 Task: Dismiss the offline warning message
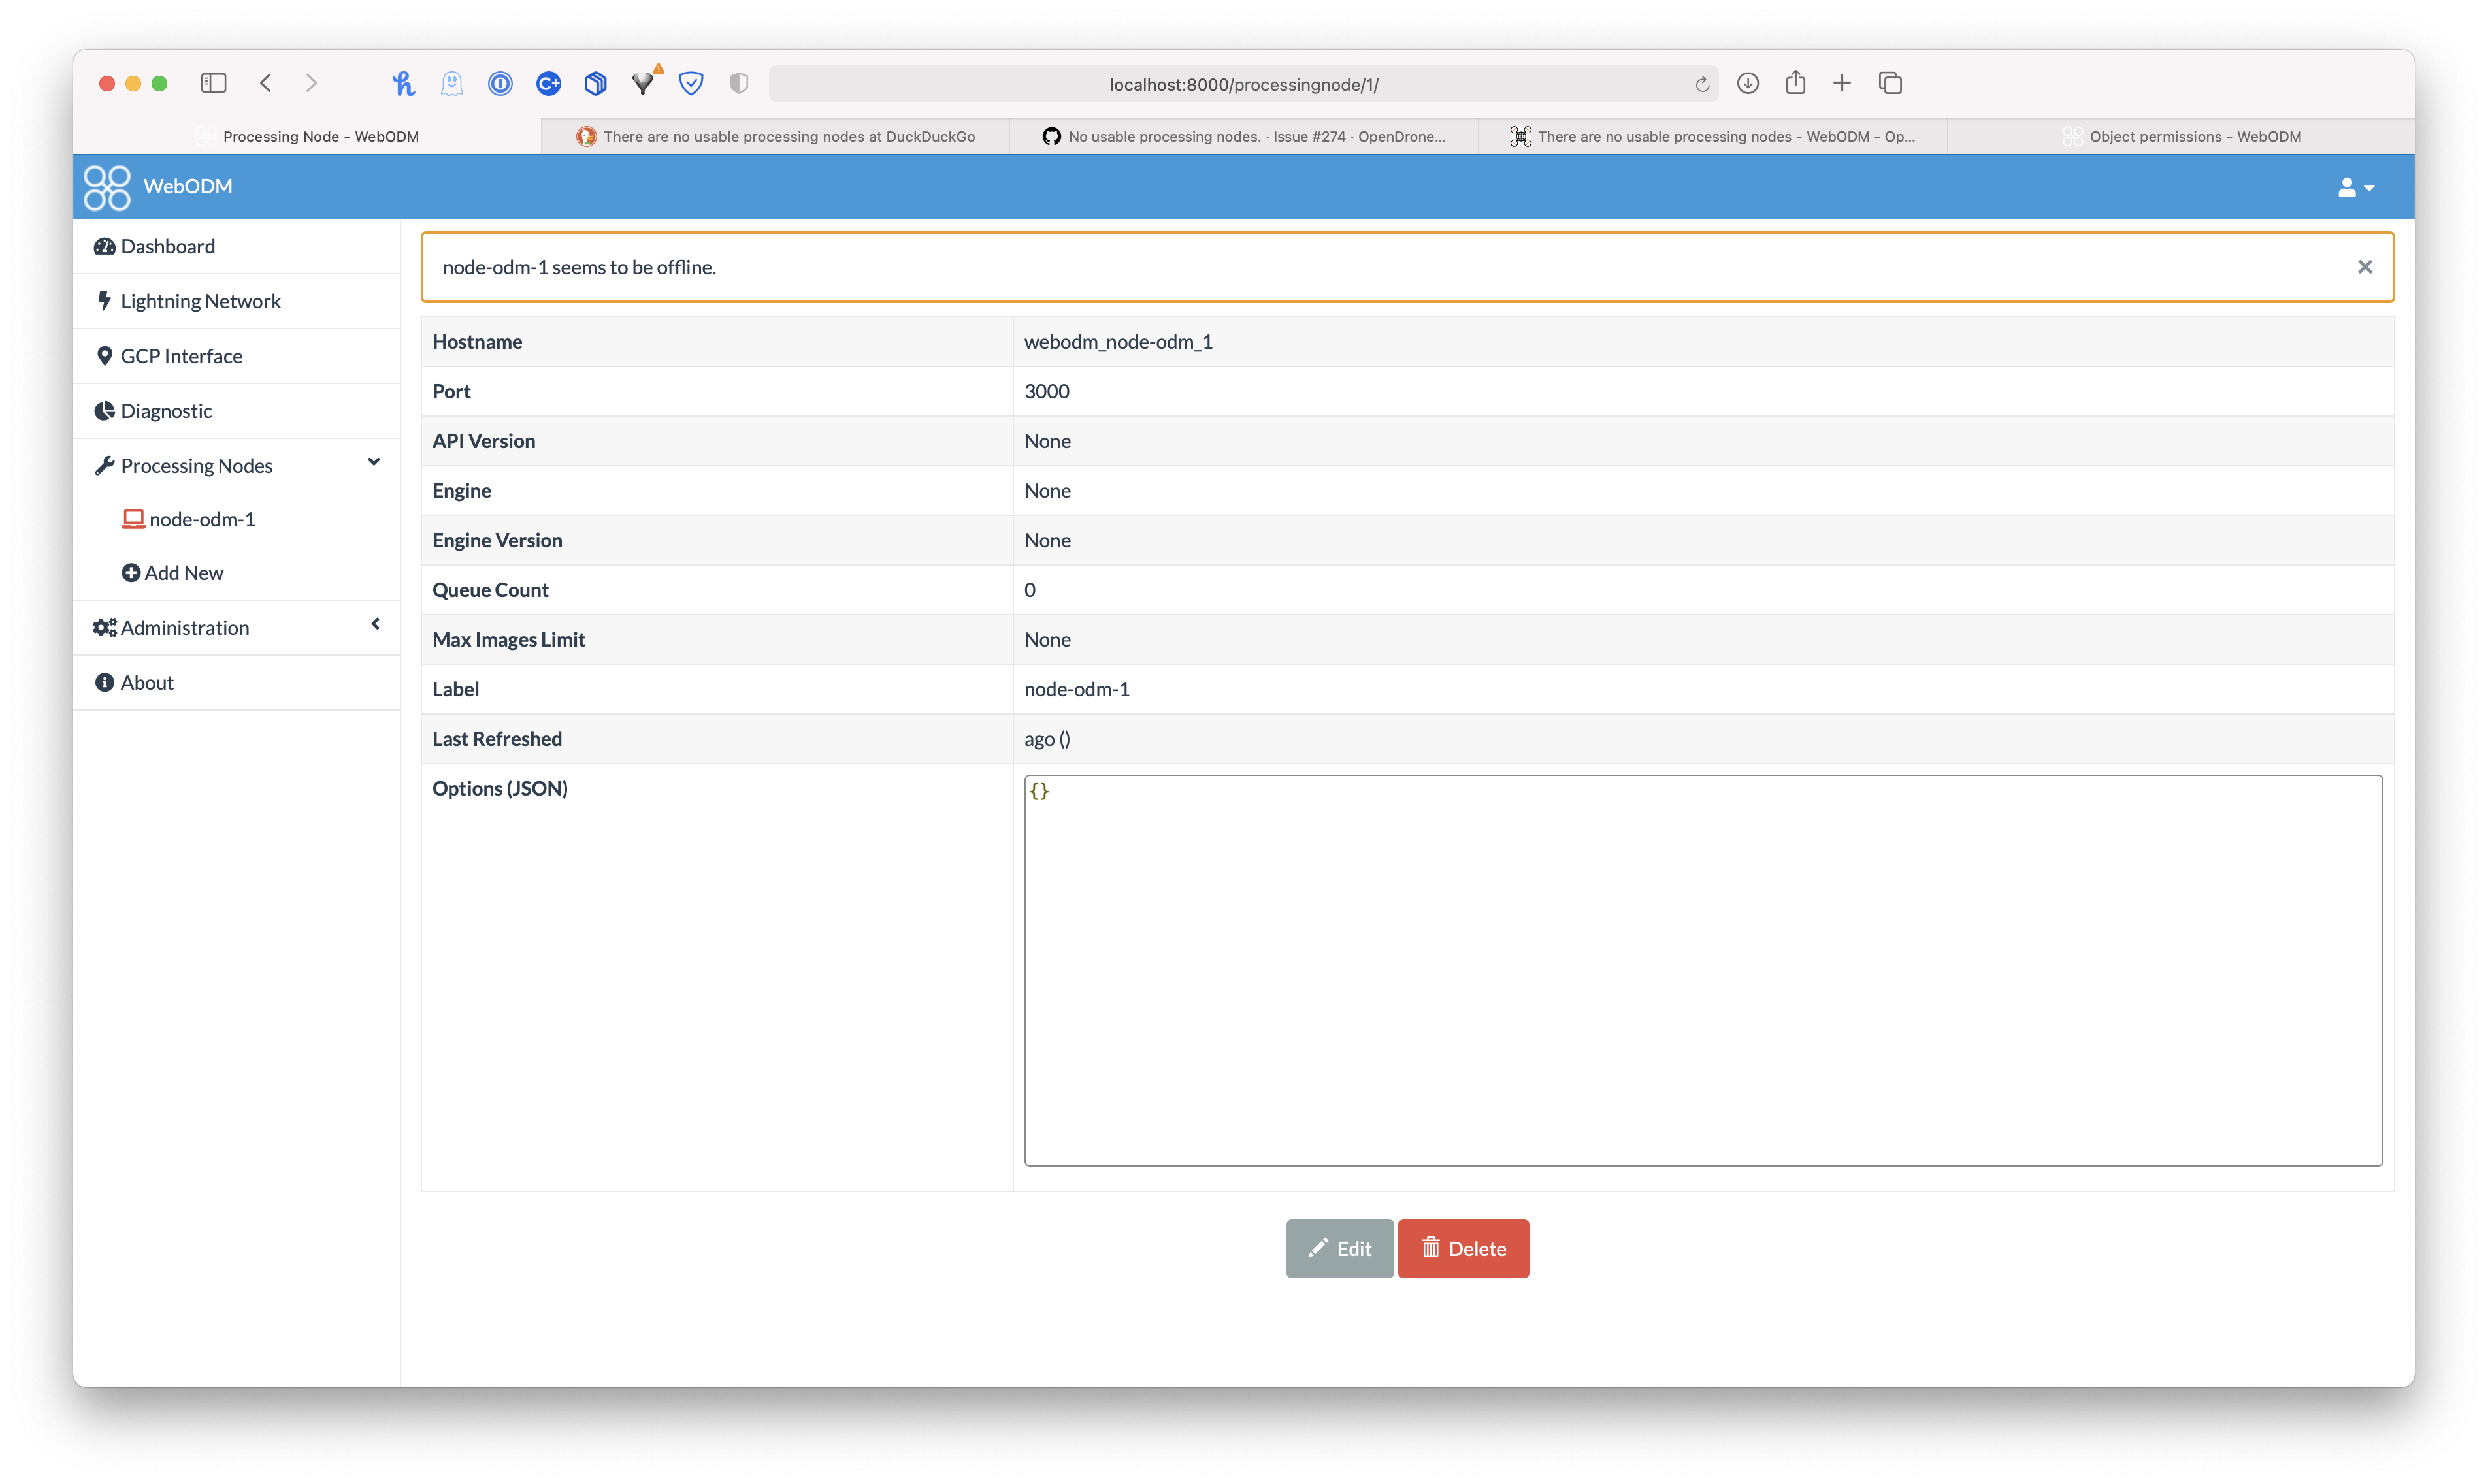click(2364, 267)
